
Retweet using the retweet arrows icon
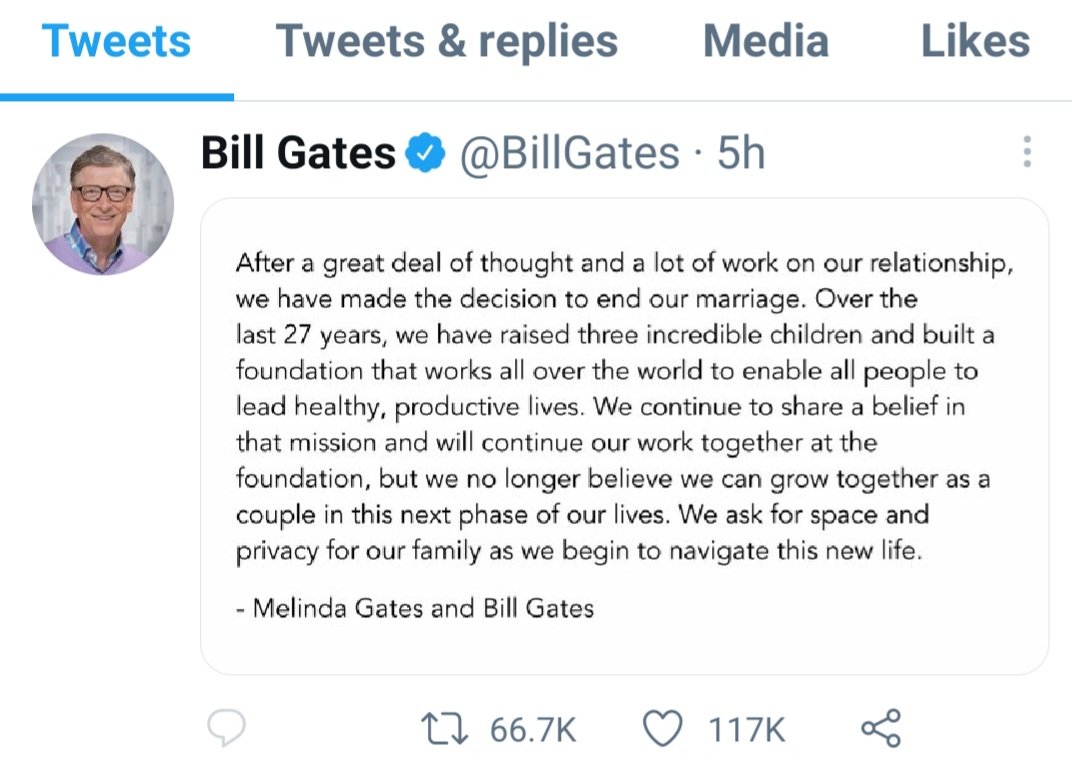pos(444,728)
